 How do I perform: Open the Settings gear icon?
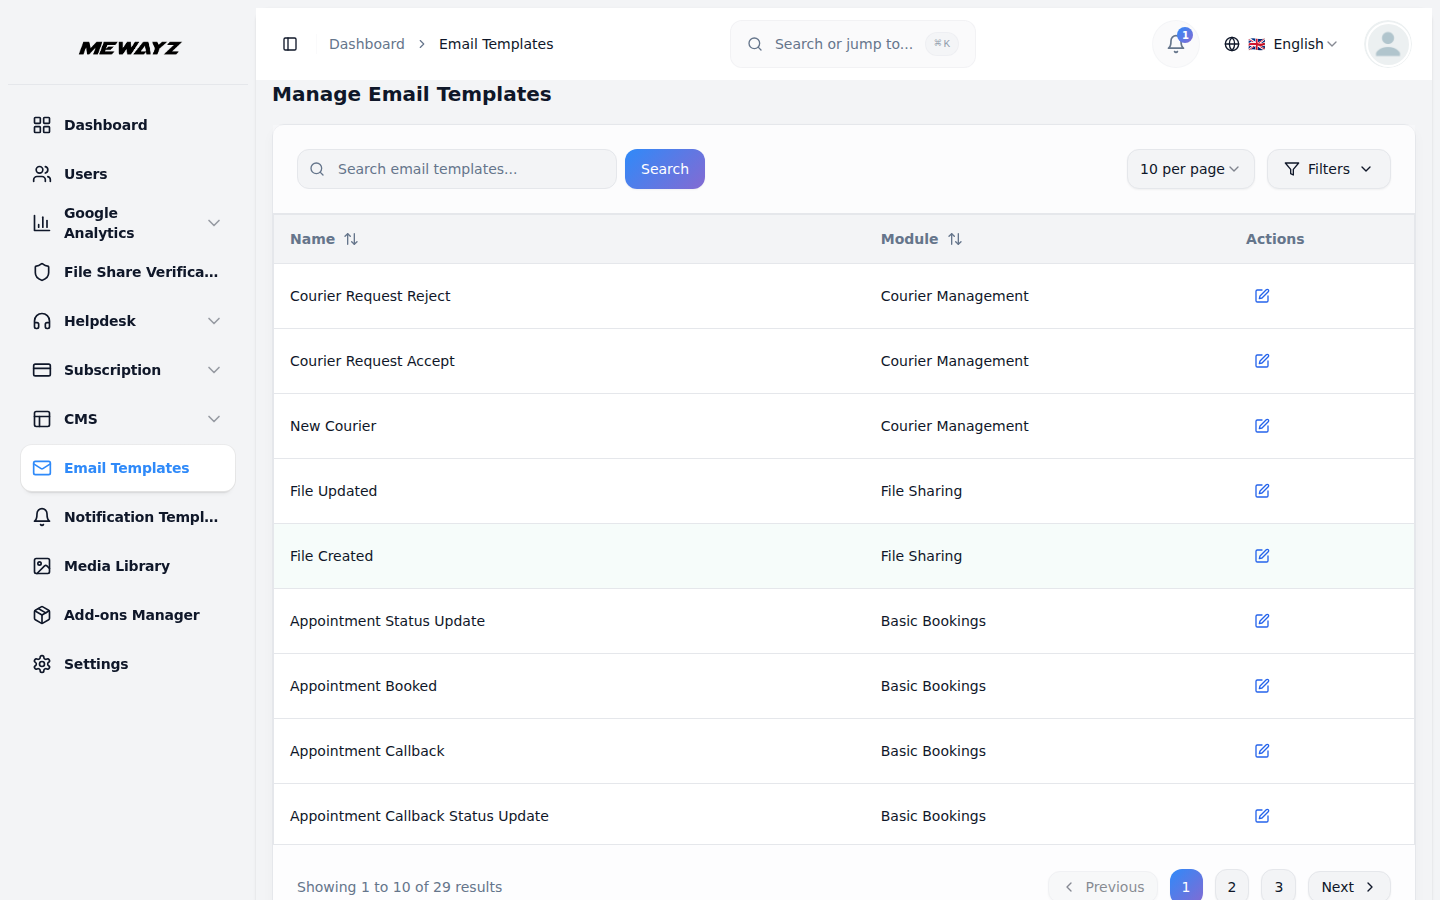coord(41,663)
